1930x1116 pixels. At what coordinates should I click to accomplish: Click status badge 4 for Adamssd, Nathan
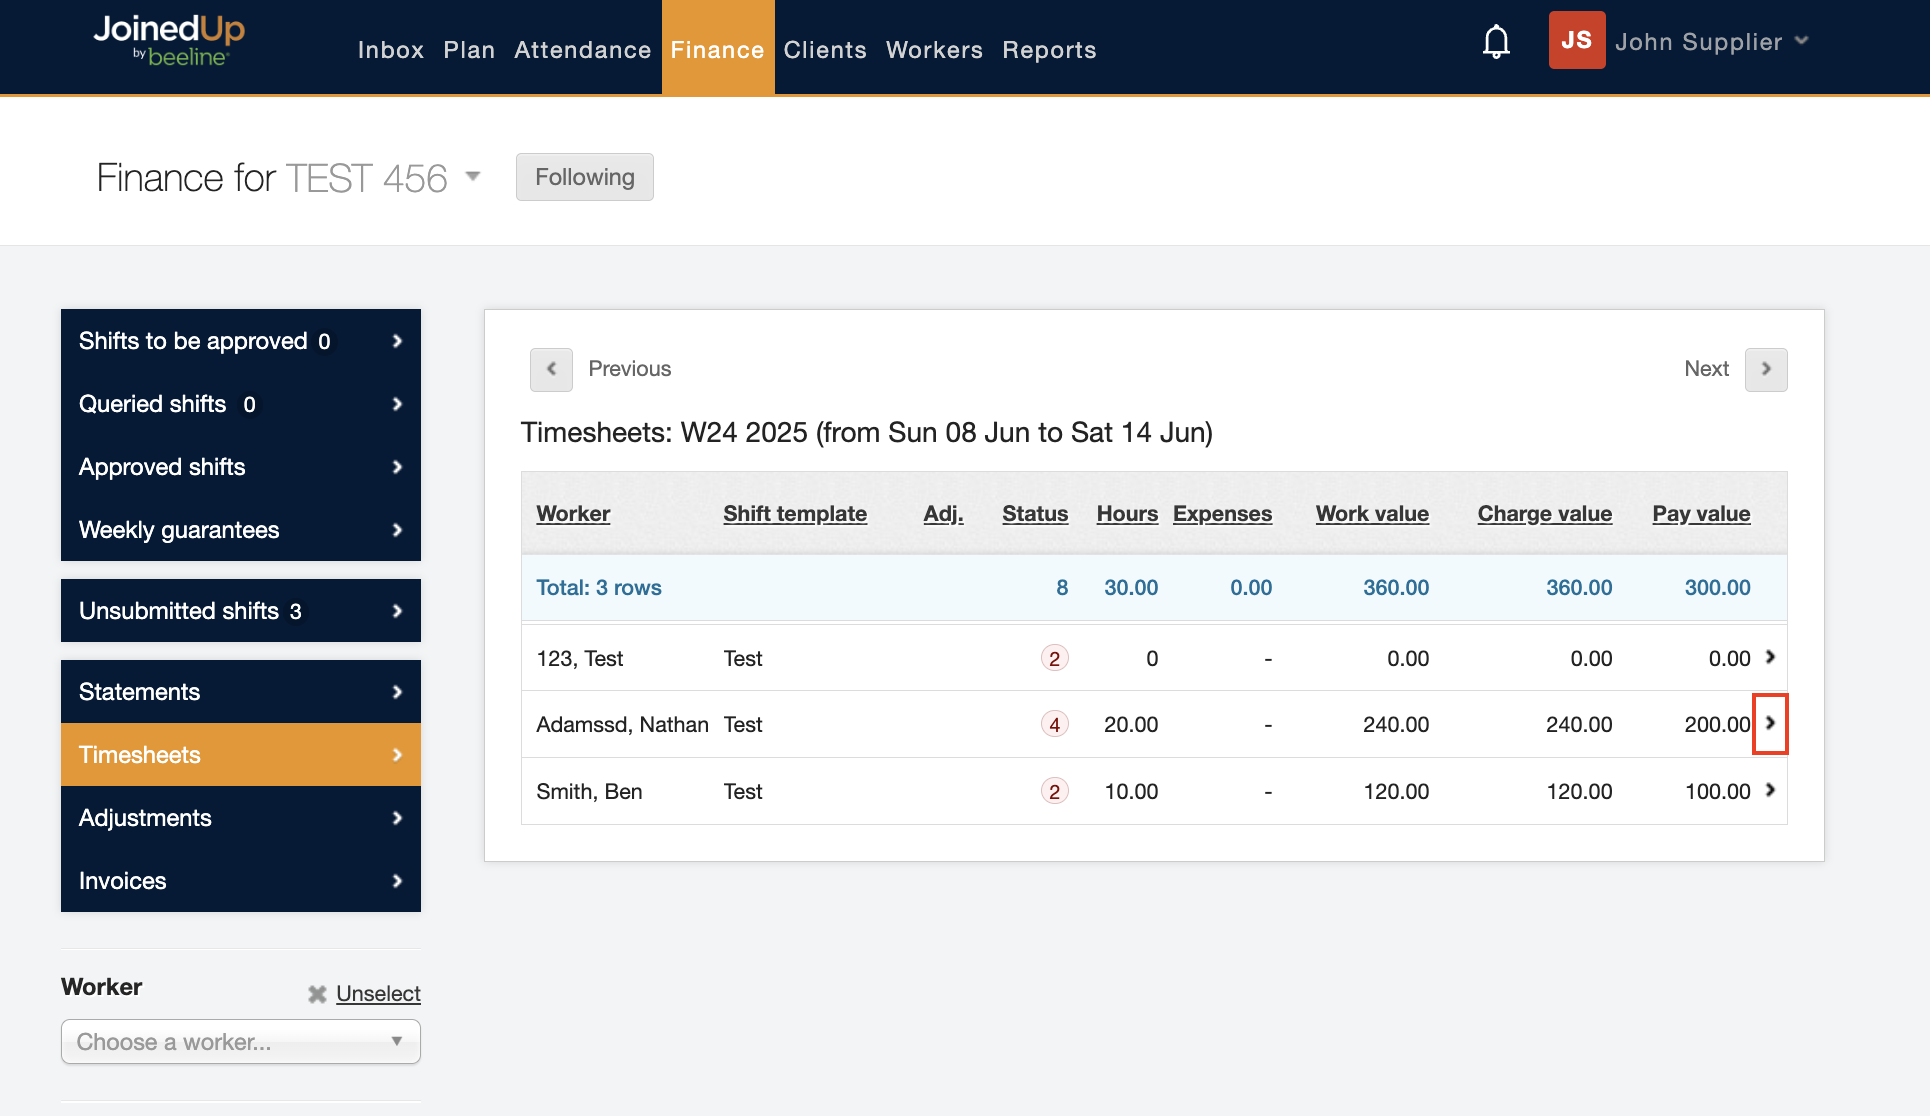1054,724
